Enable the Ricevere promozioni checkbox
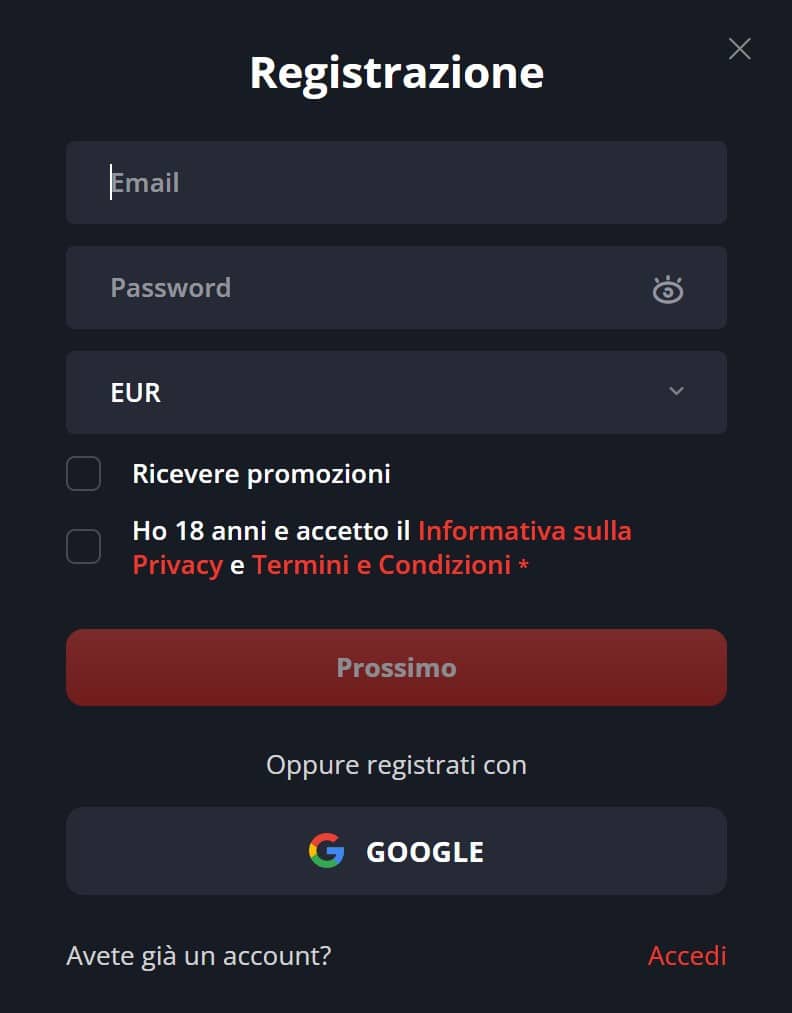792x1013 pixels. (84, 474)
